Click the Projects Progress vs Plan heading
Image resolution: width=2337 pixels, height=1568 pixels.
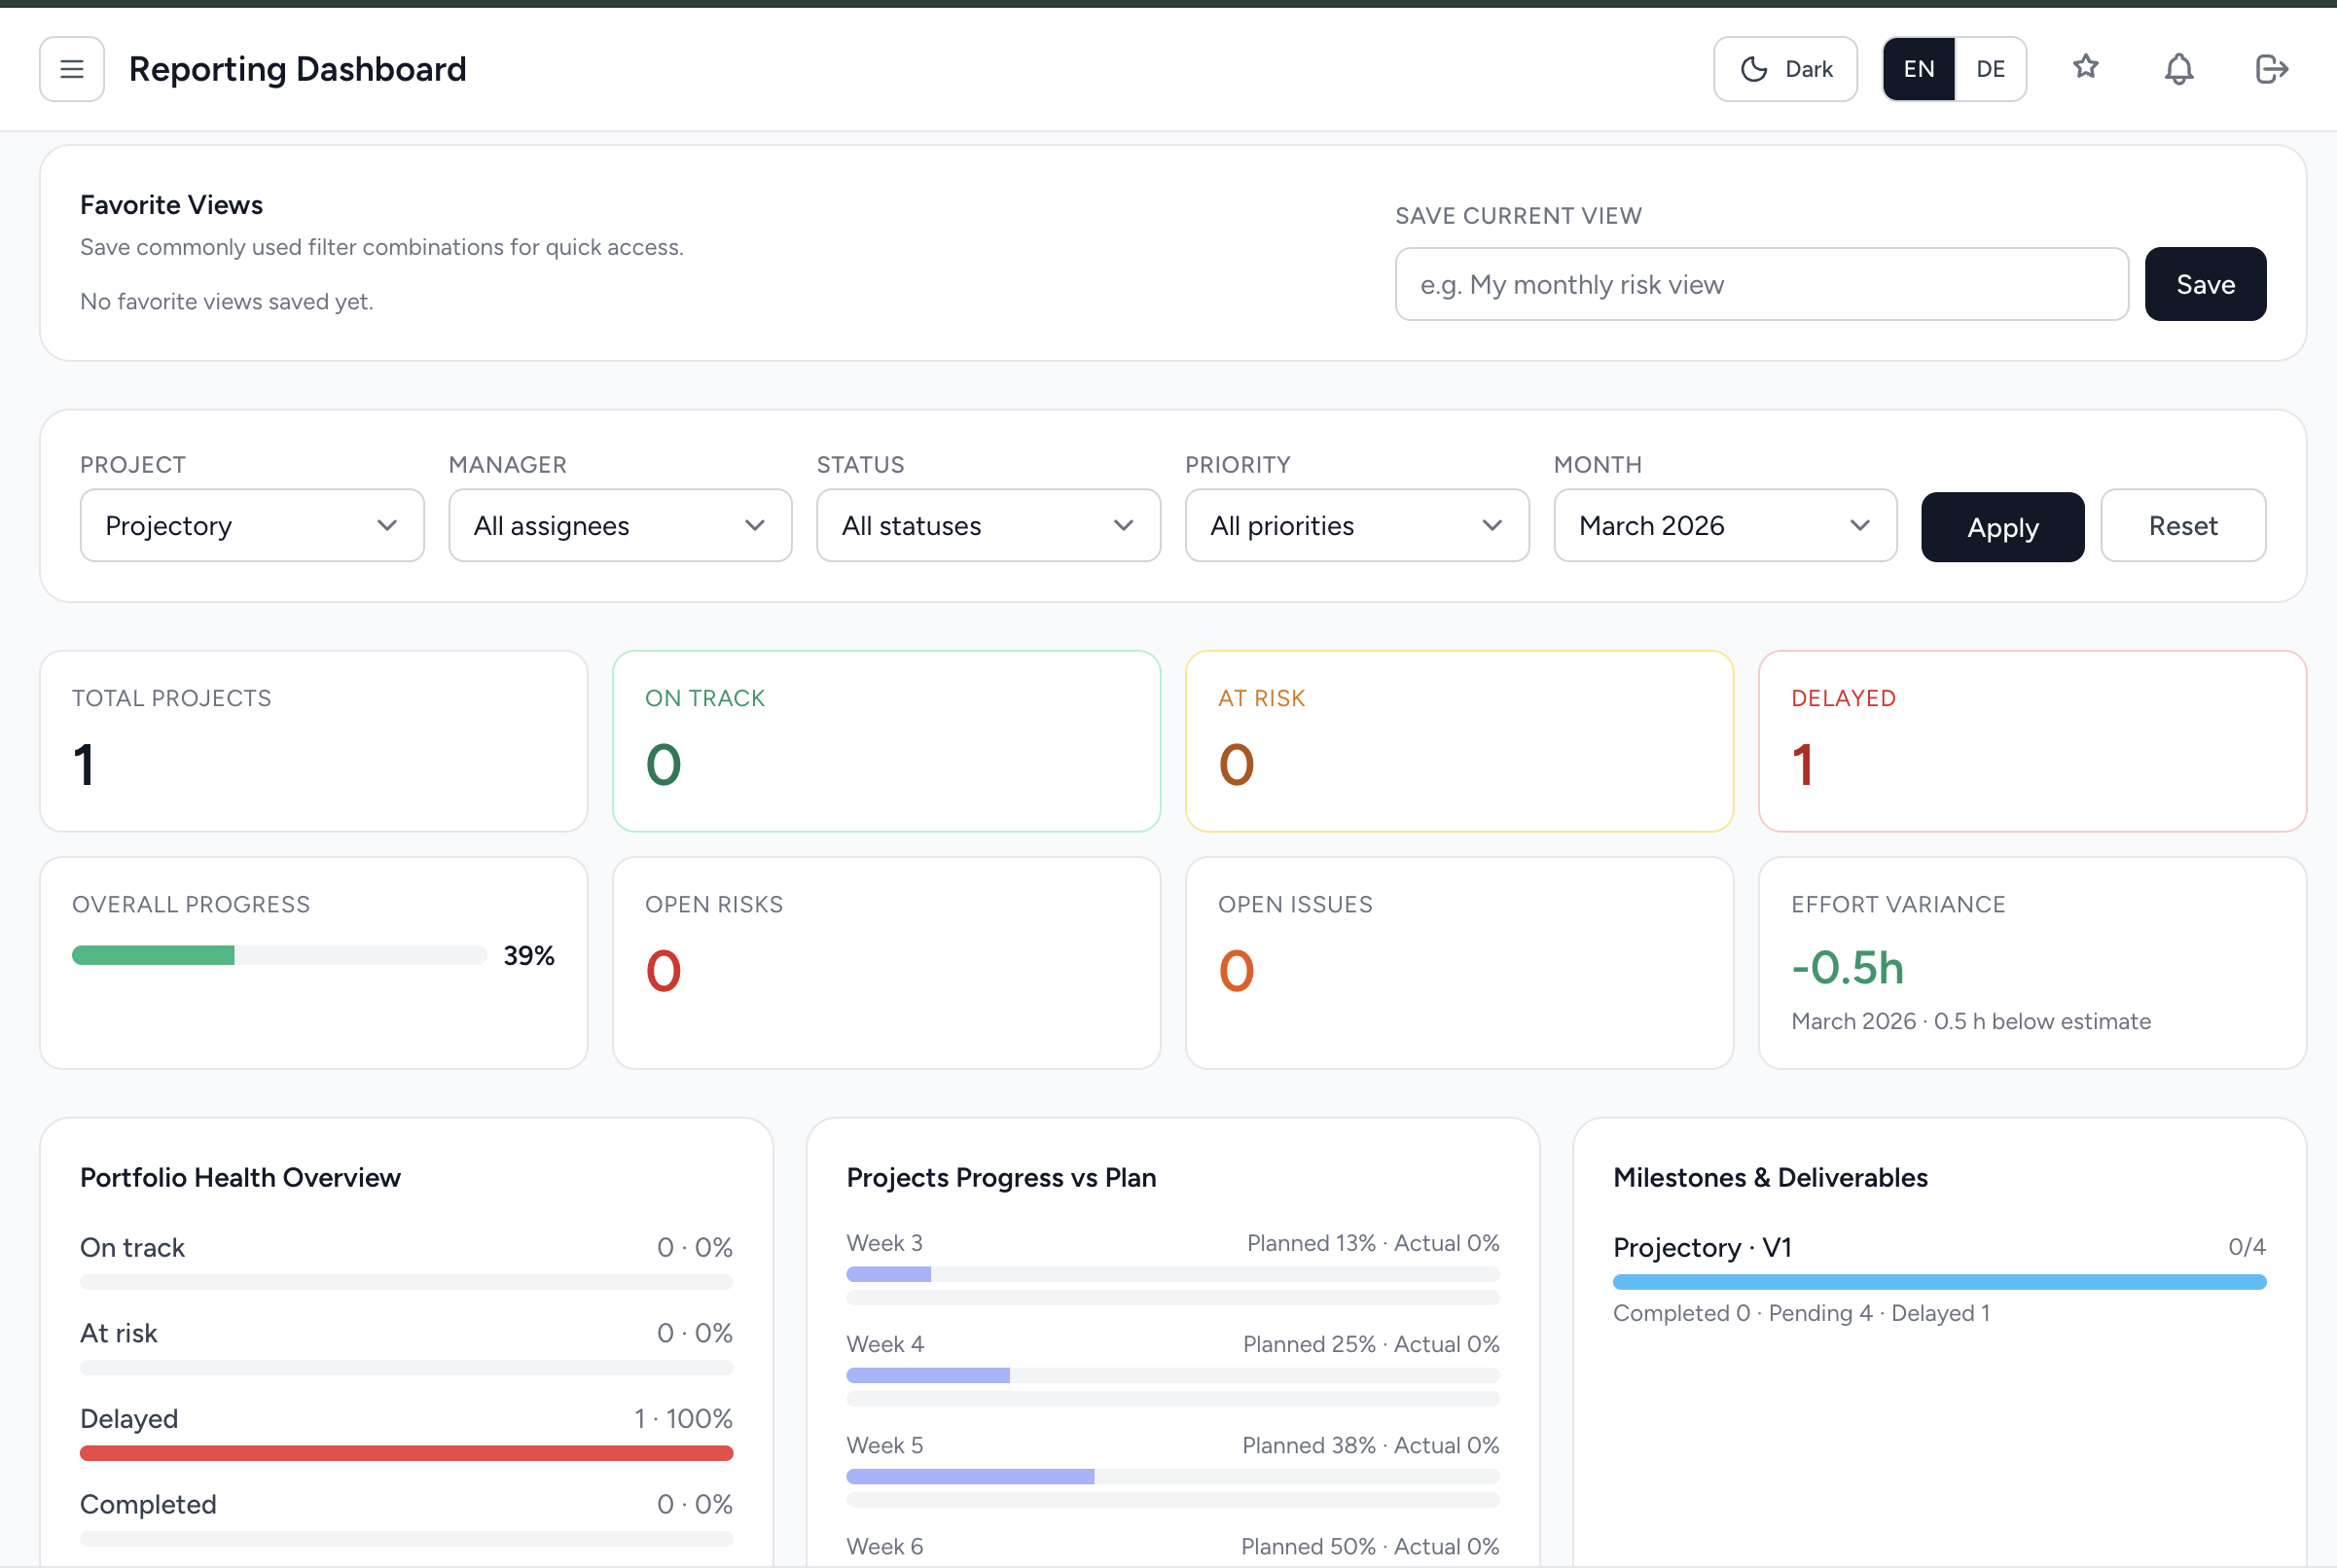(1001, 1177)
